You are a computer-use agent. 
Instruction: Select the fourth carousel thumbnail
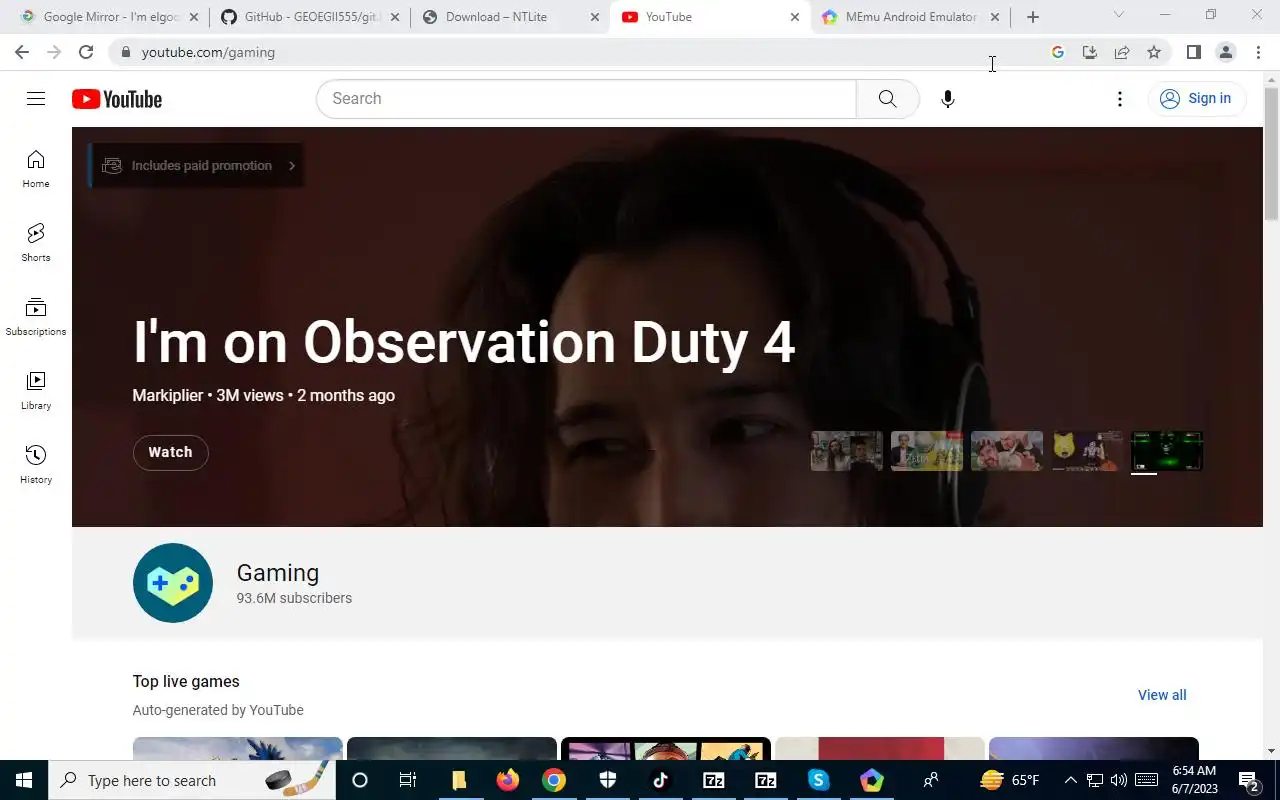pos(1087,451)
